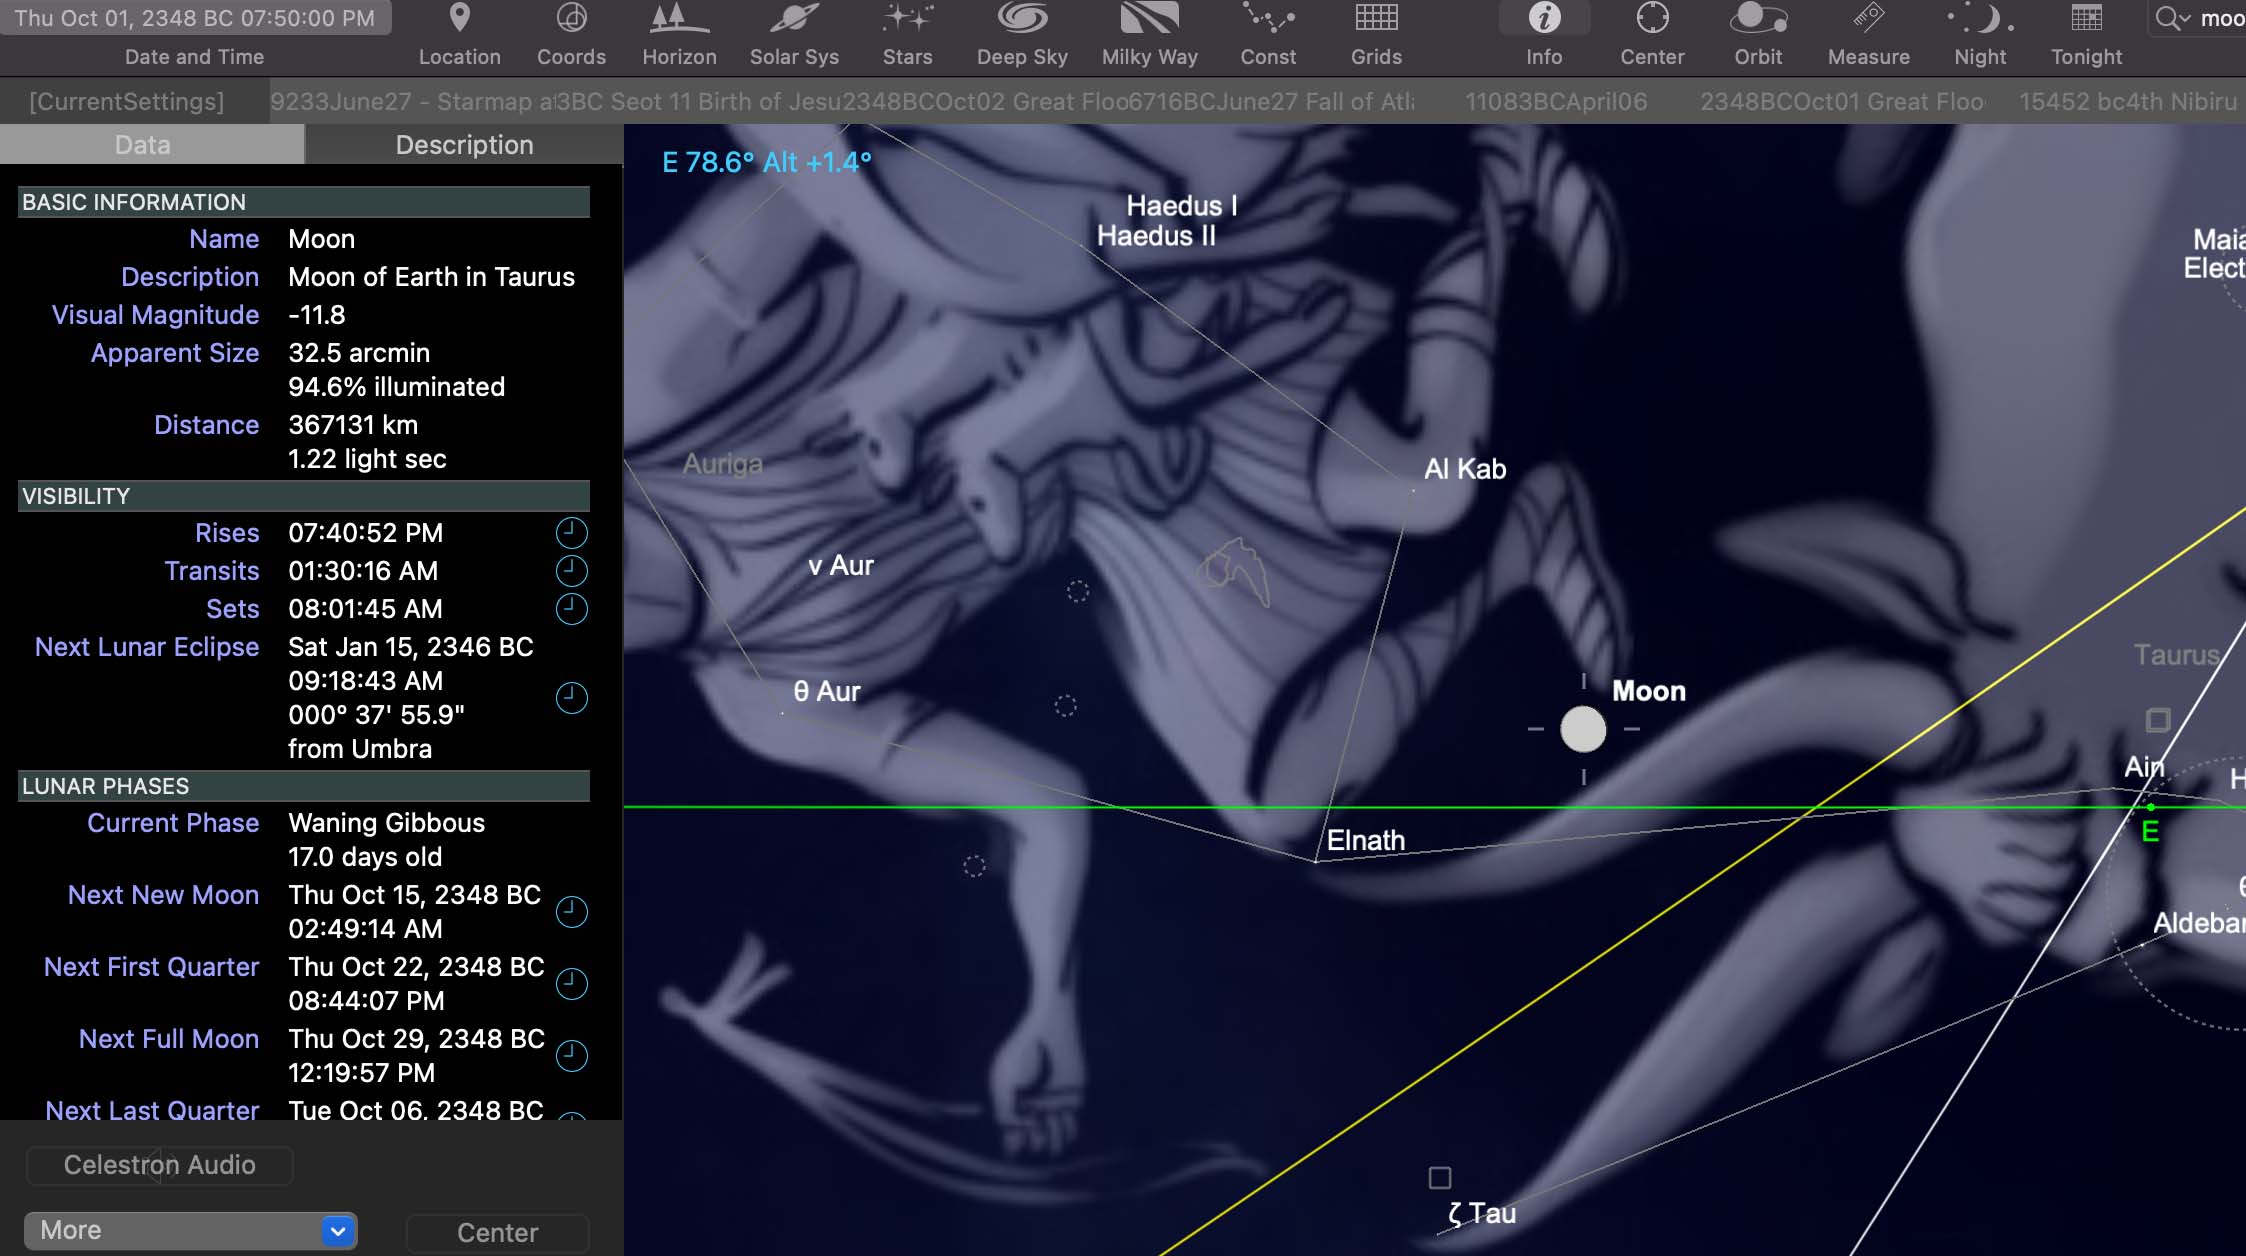The height and width of the screenshot is (1256, 2246).
Task: Click the Current Phase label
Action: (x=173, y=823)
